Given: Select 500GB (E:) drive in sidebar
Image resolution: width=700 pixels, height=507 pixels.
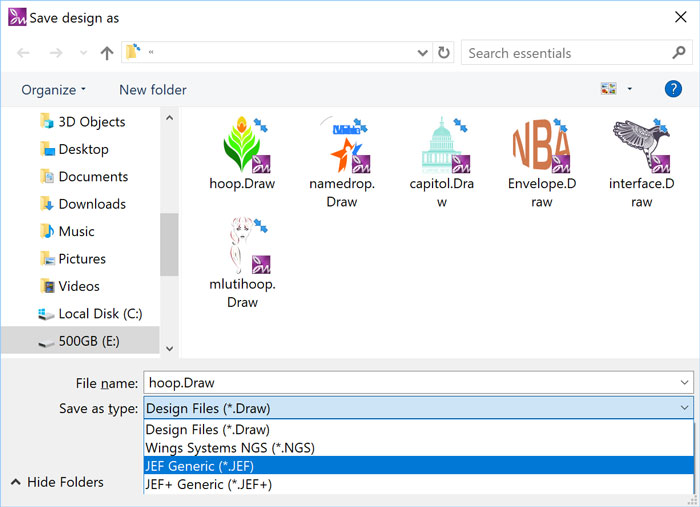Looking at the screenshot, I should click(x=89, y=341).
